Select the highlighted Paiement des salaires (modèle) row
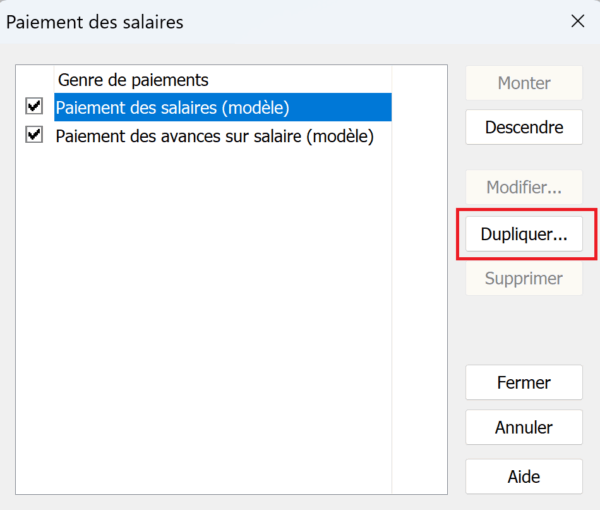 point(223,108)
